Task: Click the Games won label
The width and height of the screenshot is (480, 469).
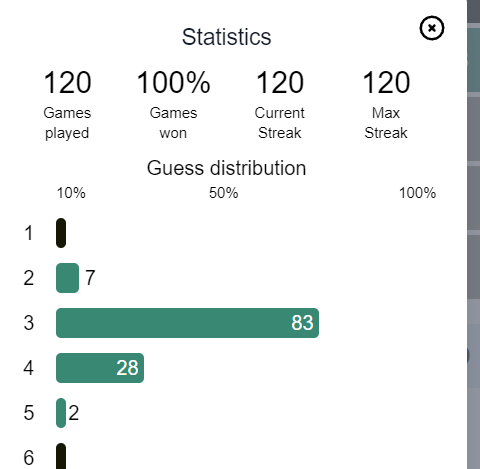Action: (173, 123)
